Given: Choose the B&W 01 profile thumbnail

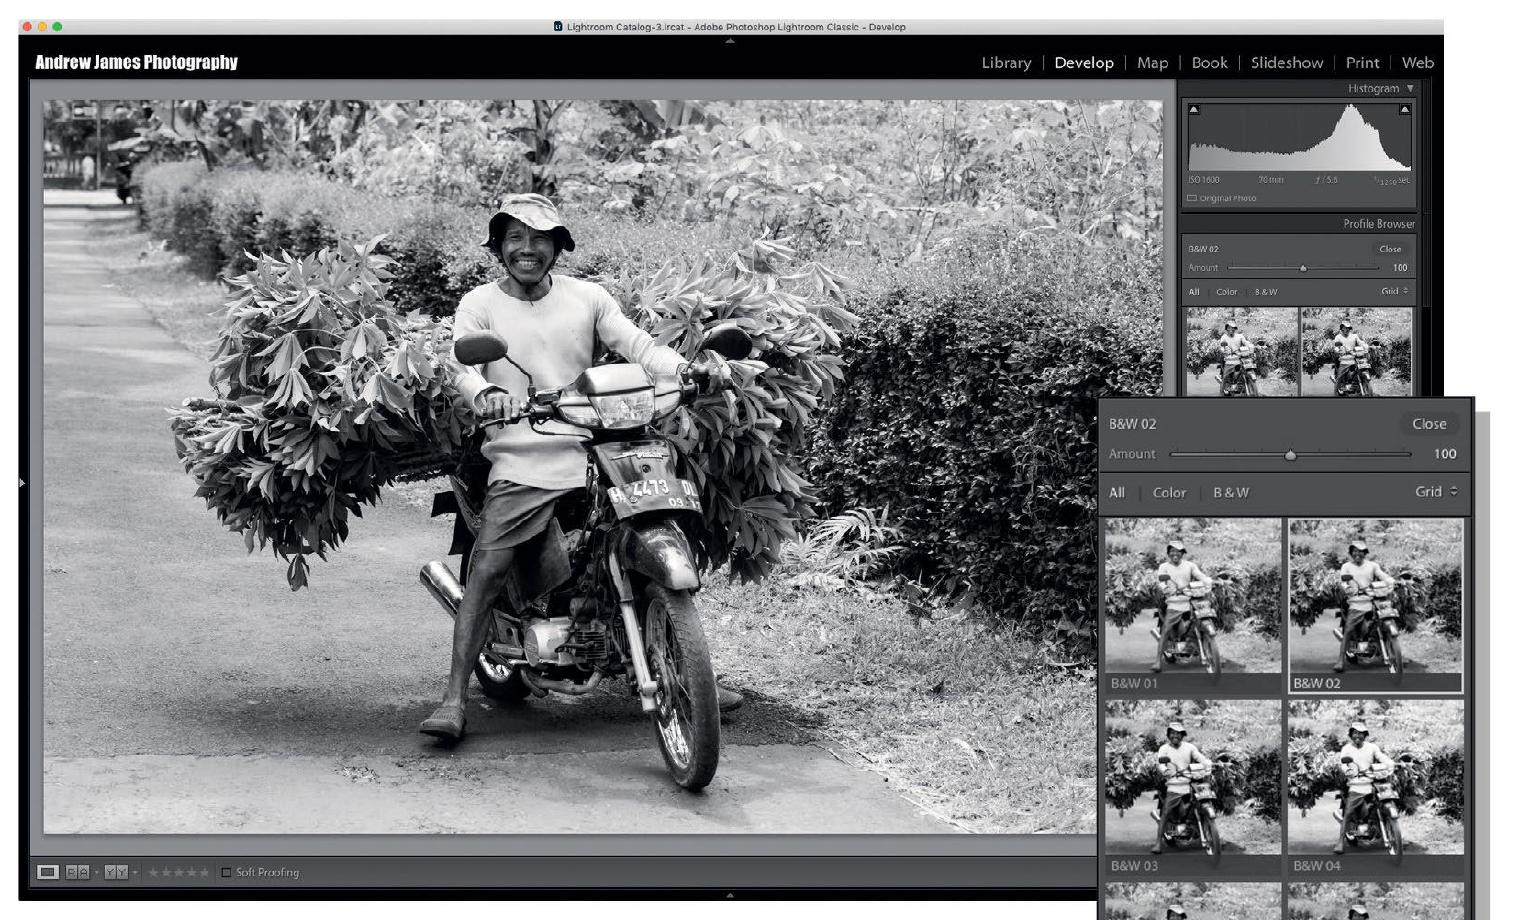Looking at the screenshot, I should (x=1193, y=605).
